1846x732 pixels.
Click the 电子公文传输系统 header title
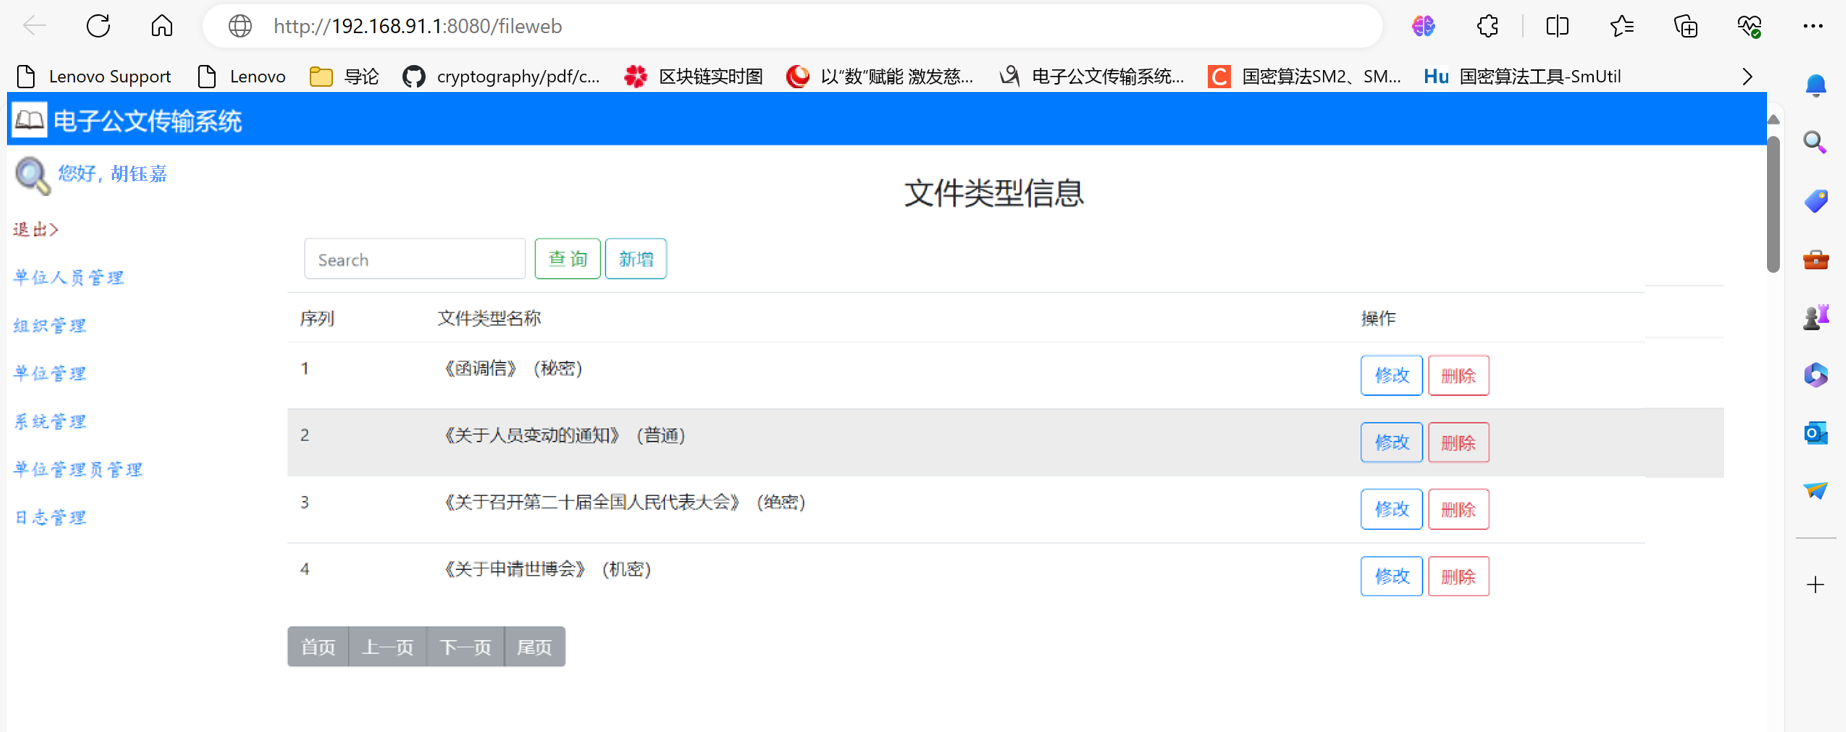point(147,121)
